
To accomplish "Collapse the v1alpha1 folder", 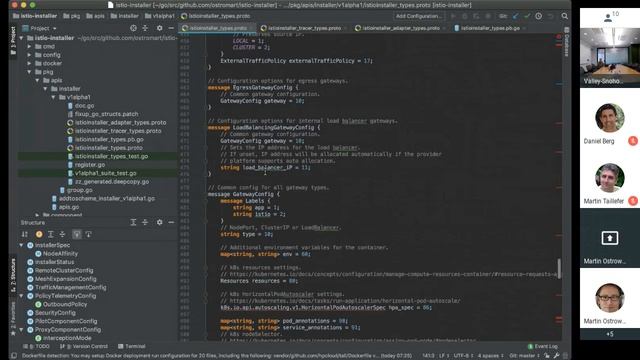I will (x=53, y=97).
